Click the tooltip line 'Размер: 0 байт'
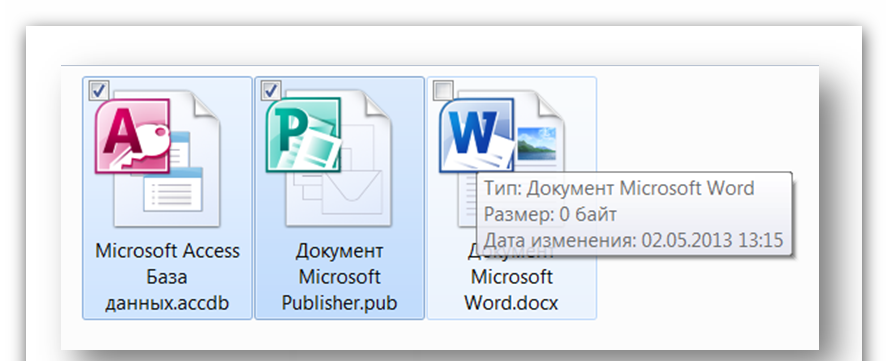Screen dimensions: 888x361 (550, 215)
